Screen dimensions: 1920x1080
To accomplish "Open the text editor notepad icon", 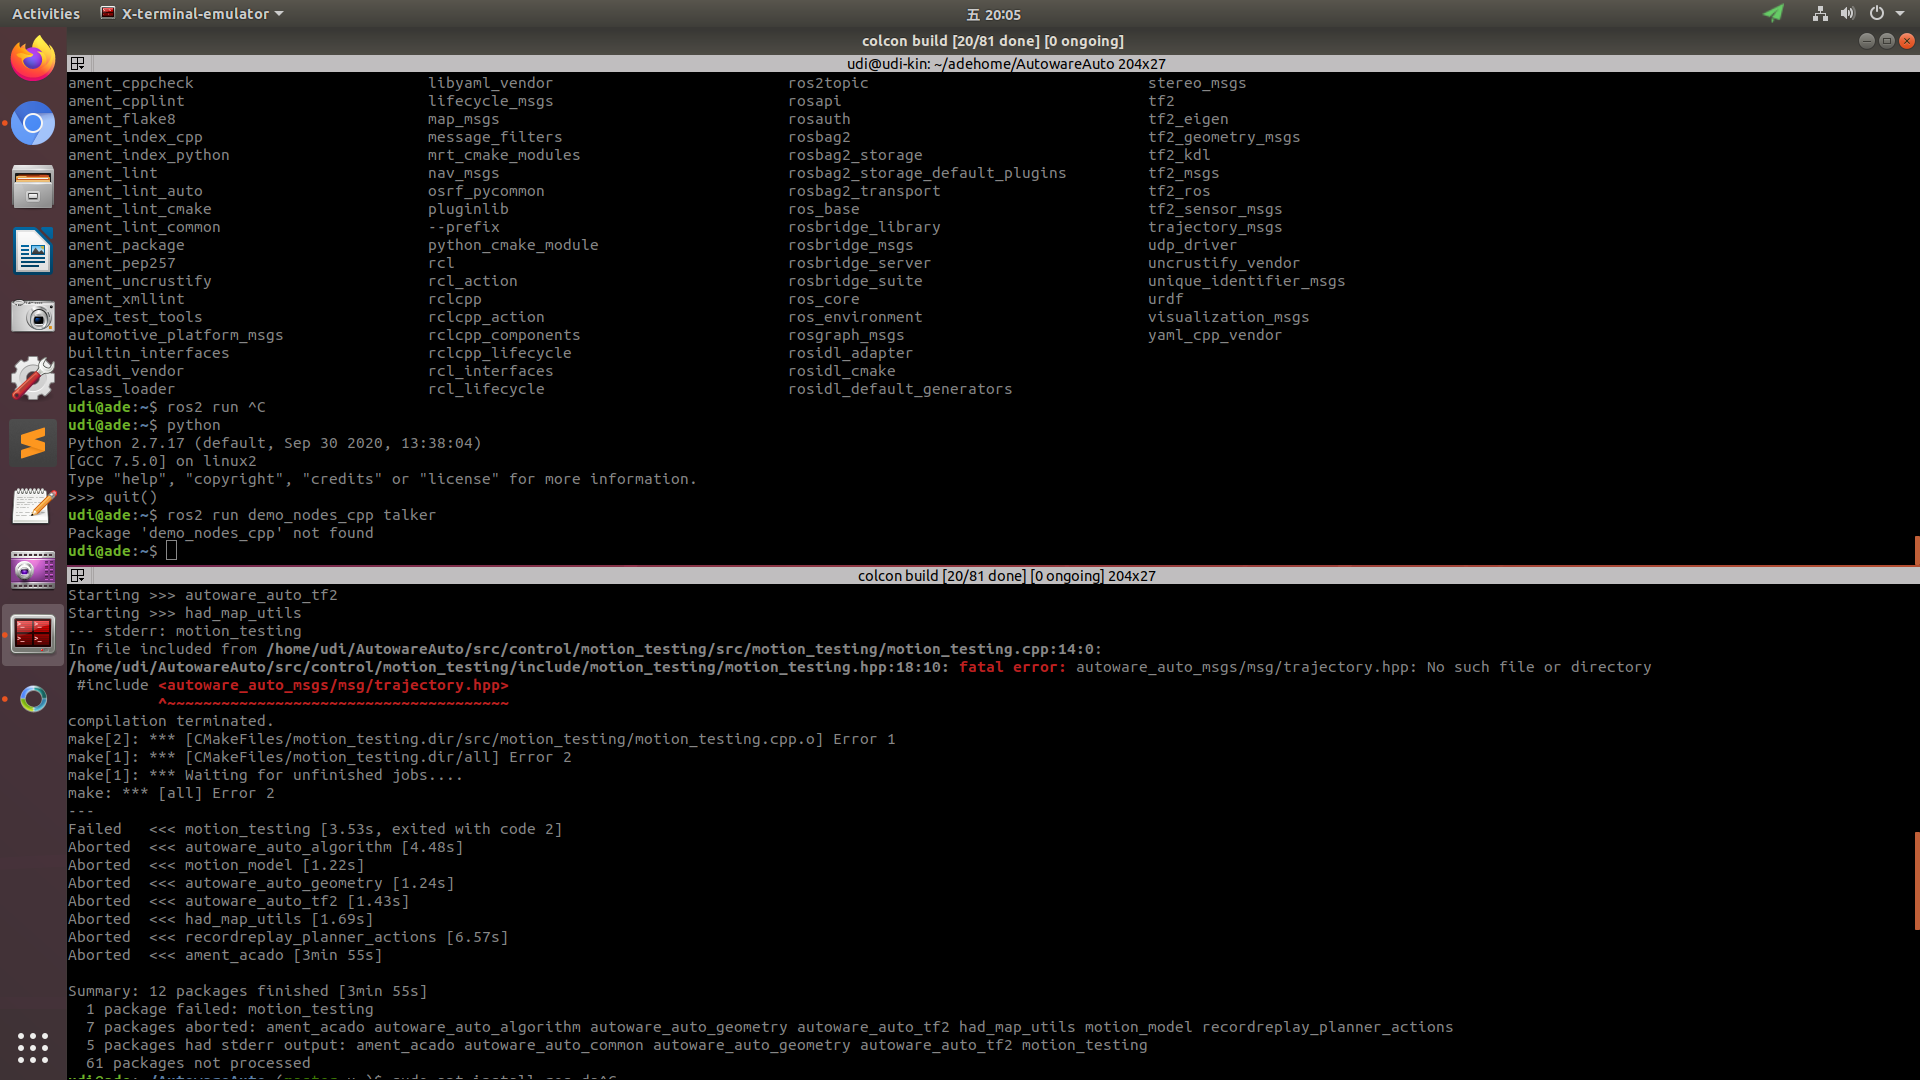I will click(33, 506).
